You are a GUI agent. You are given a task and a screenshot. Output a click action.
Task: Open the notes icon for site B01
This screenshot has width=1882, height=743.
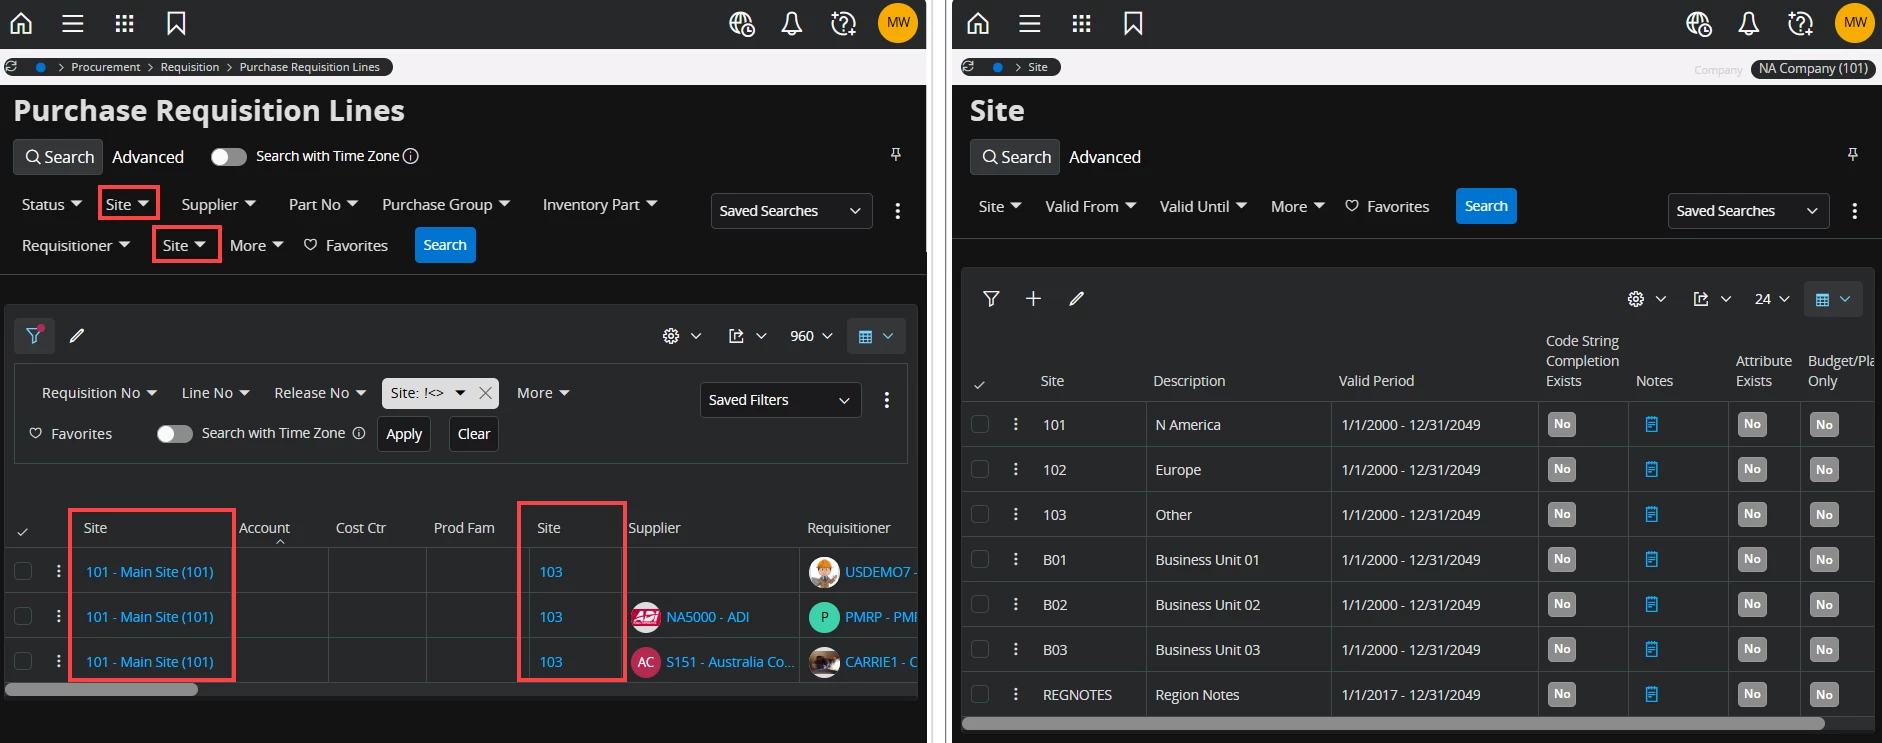(x=1652, y=560)
